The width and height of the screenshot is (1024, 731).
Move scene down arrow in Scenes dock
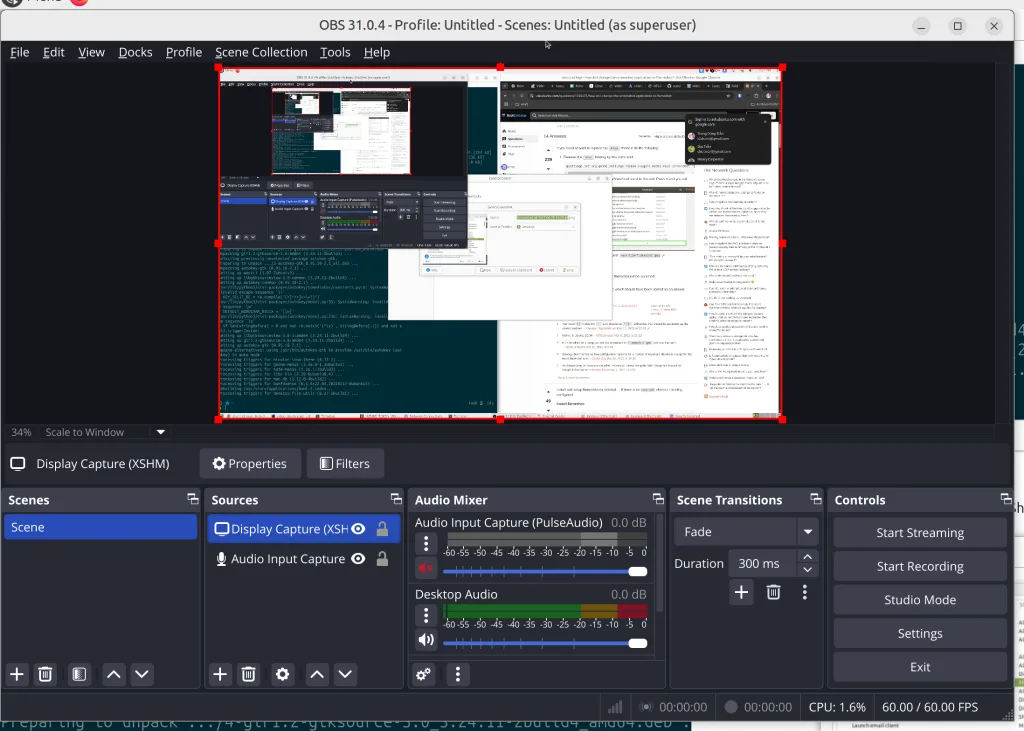pyautogui.click(x=142, y=674)
